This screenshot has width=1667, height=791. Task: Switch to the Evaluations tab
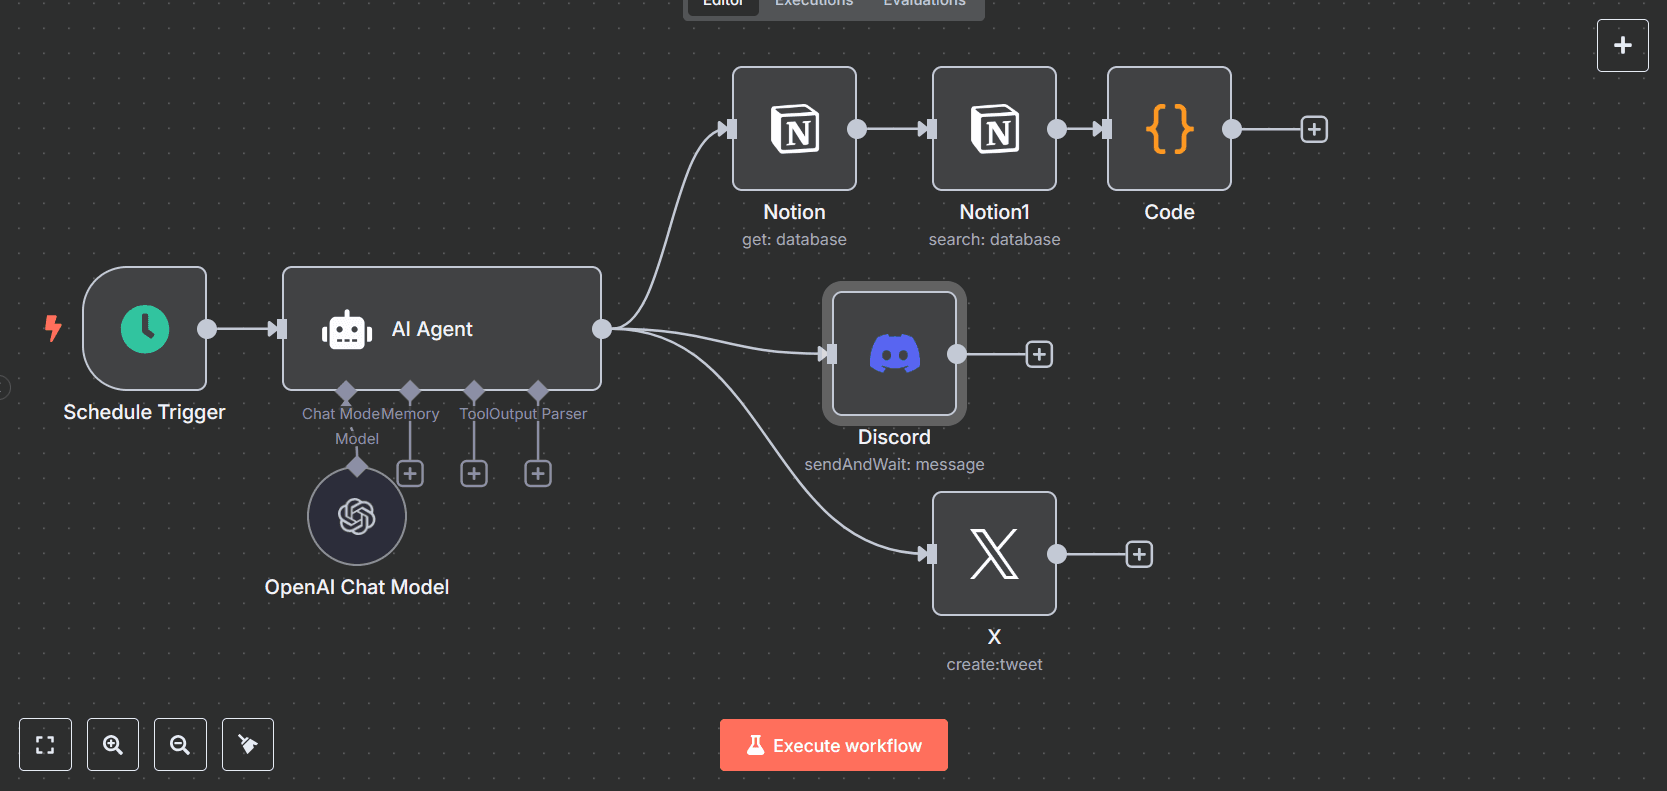coord(925,4)
